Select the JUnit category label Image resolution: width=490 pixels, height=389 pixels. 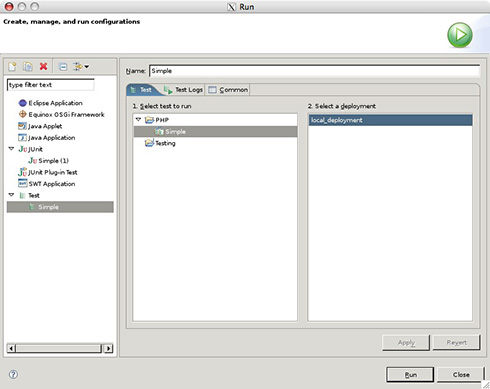[35, 149]
